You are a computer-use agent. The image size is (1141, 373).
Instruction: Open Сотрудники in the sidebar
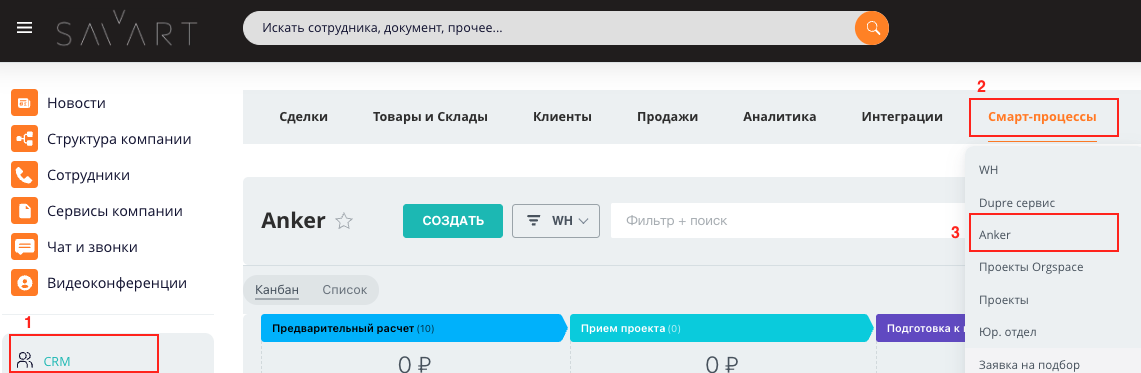click(x=89, y=175)
